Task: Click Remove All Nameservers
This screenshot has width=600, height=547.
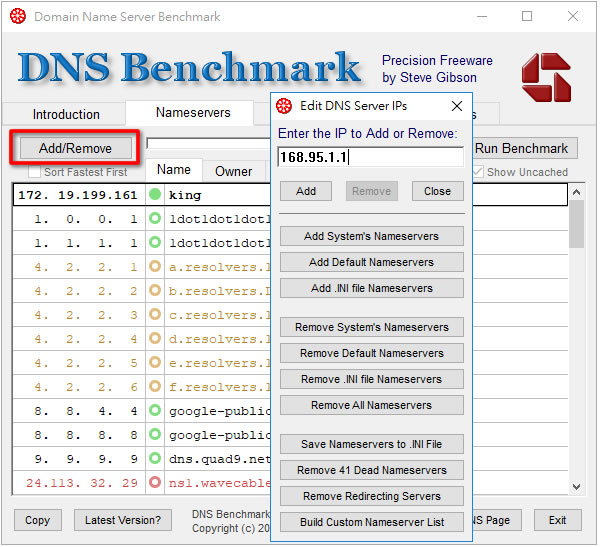Action: coord(372,405)
